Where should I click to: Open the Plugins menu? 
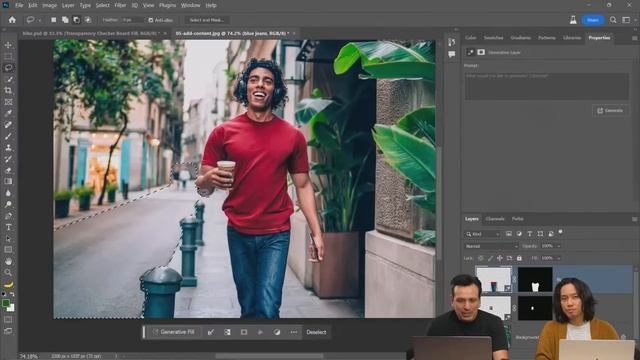click(x=167, y=5)
